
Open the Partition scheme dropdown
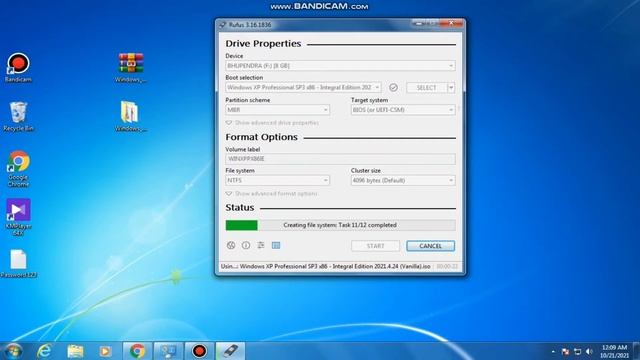coord(278,109)
